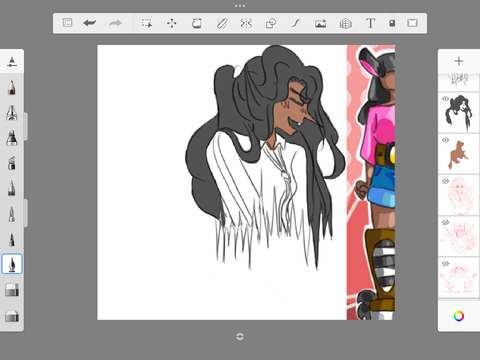Viewport: 480px width, 360px height.
Task: Activate the Transform move tool
Action: coord(172,23)
